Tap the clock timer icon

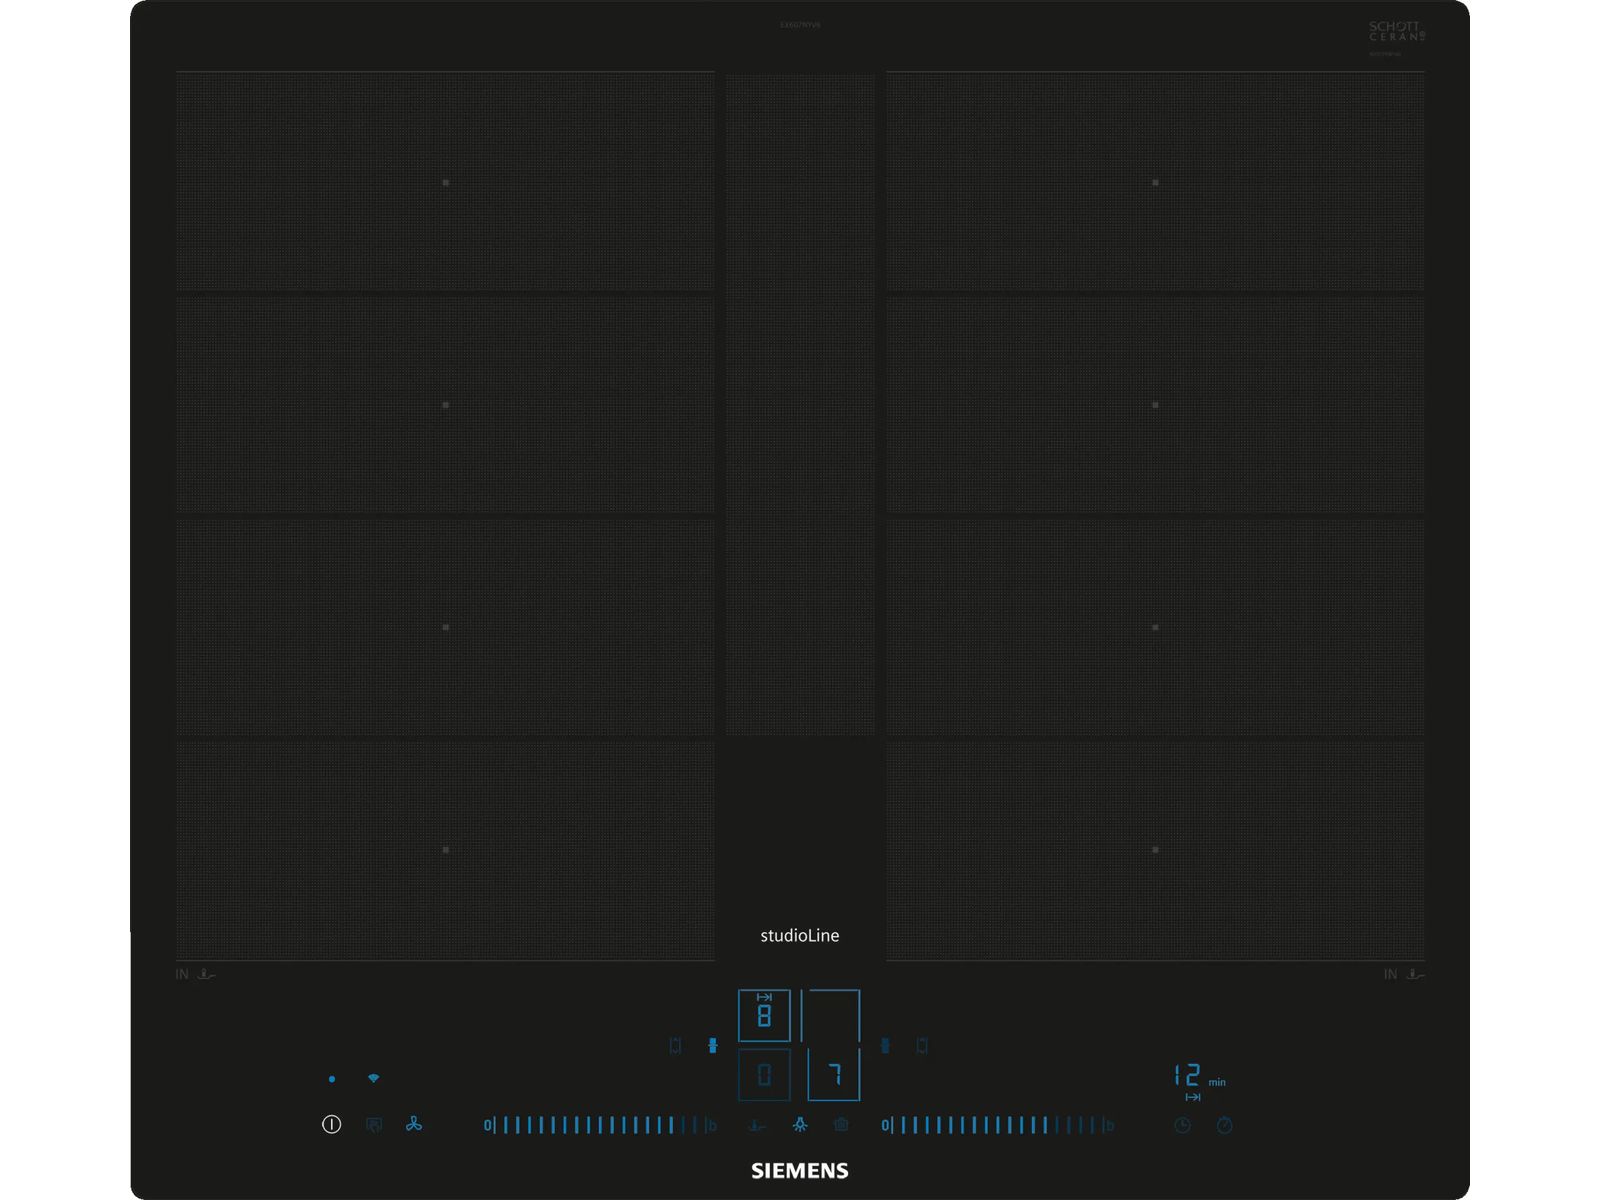pos(1182,1126)
